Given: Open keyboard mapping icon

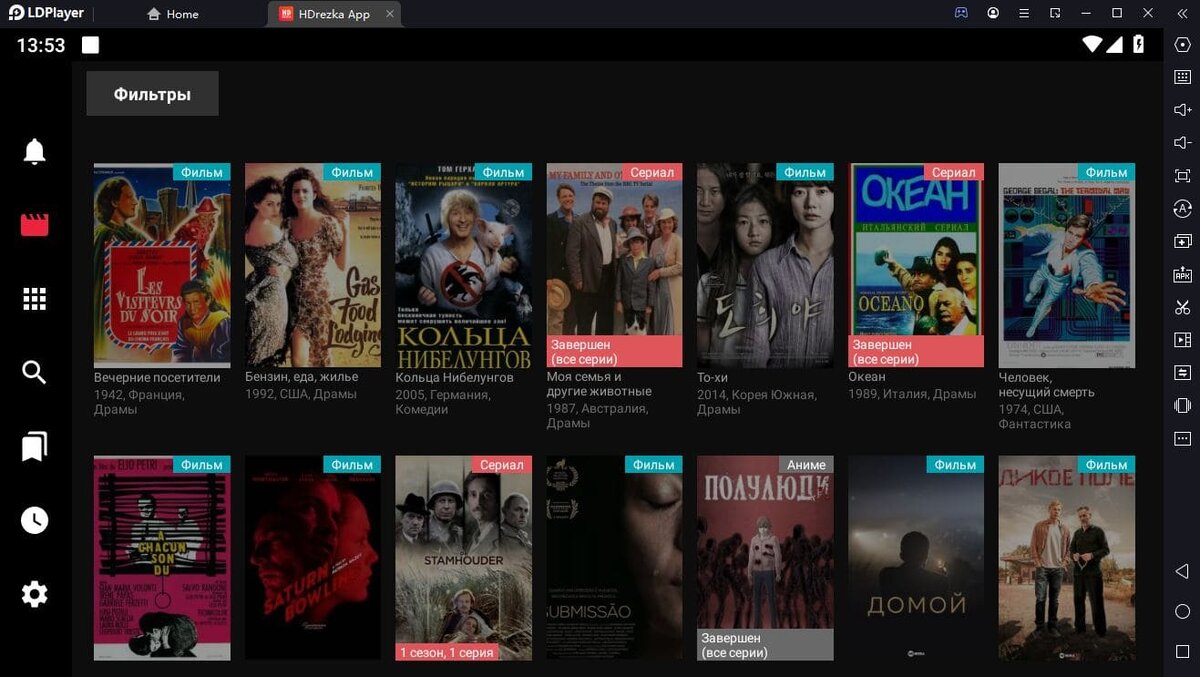Looking at the screenshot, I should (x=1182, y=77).
